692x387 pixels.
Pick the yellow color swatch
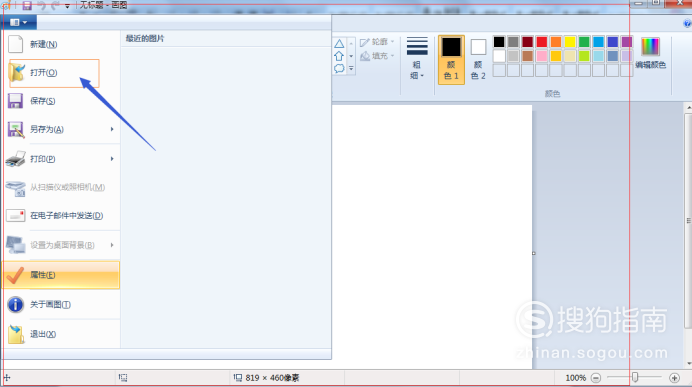coord(570,42)
